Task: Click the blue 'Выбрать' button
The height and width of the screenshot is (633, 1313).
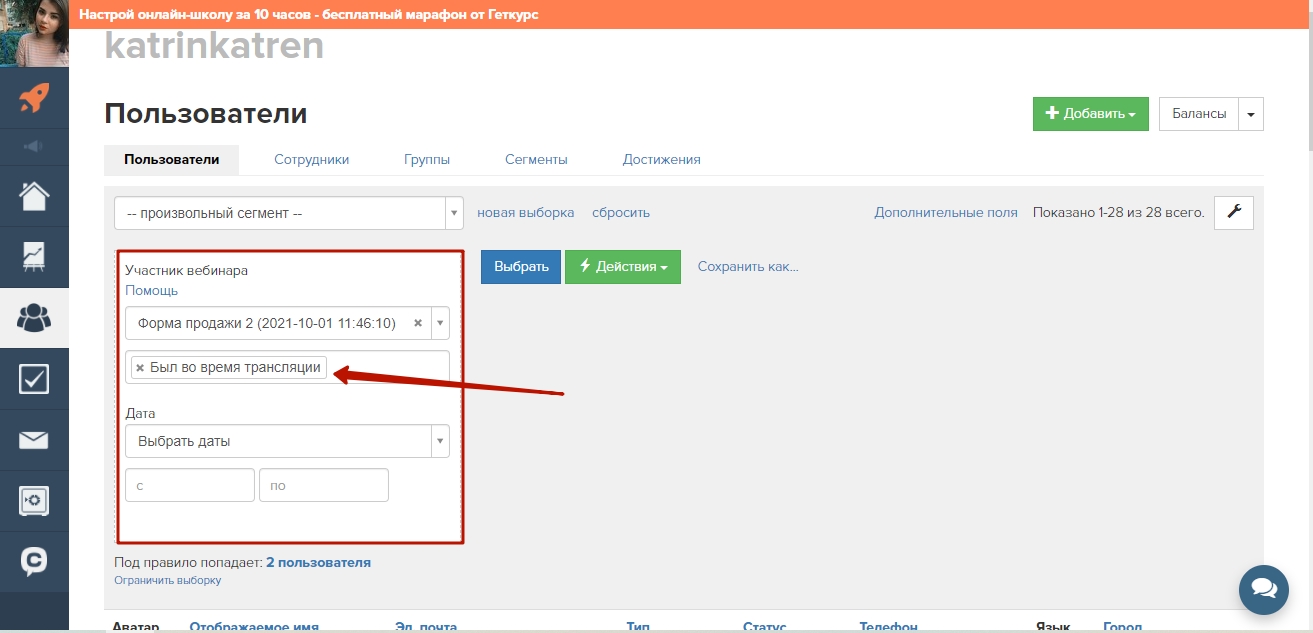Action: [521, 267]
